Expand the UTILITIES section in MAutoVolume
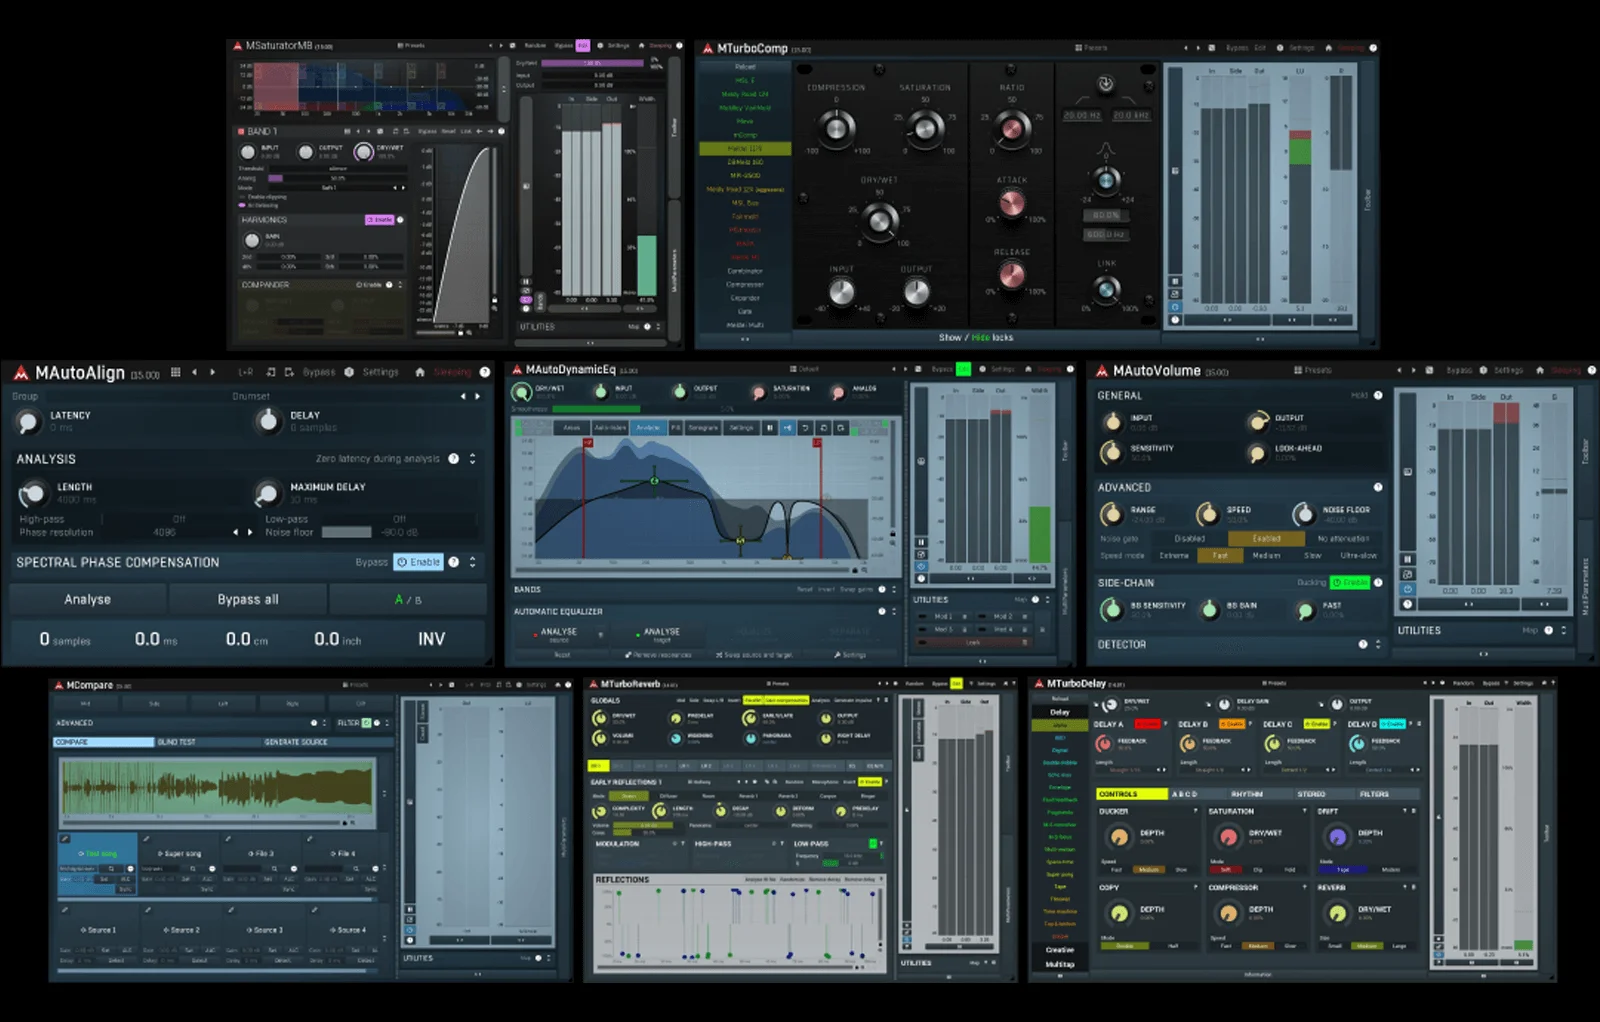The height and width of the screenshot is (1022, 1600). [1564, 631]
